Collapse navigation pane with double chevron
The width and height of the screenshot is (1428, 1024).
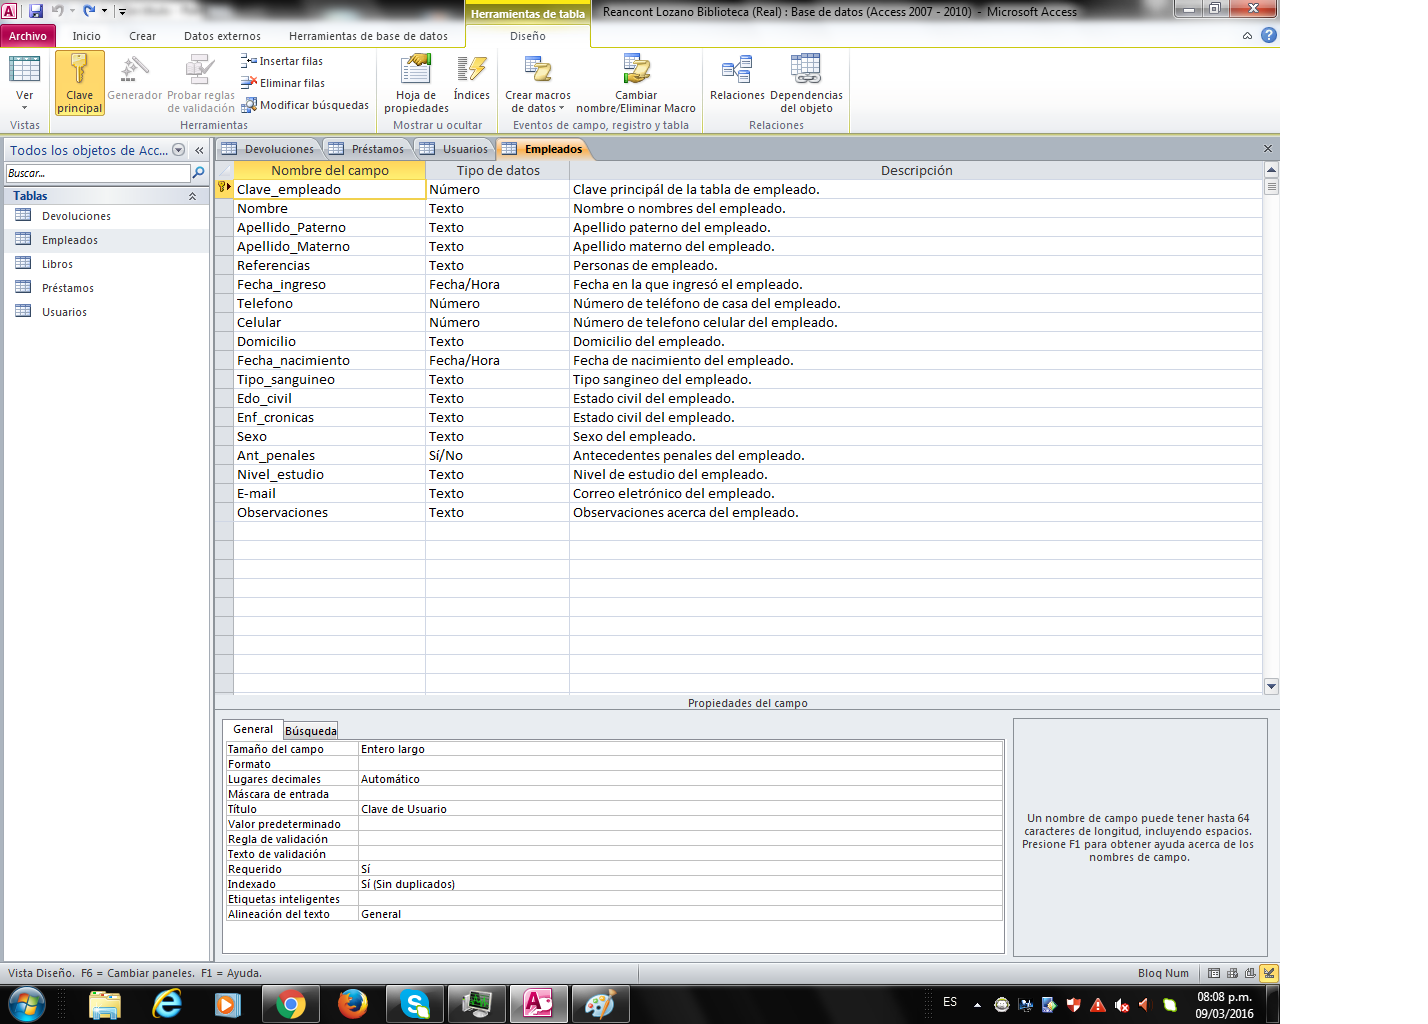pyautogui.click(x=199, y=150)
